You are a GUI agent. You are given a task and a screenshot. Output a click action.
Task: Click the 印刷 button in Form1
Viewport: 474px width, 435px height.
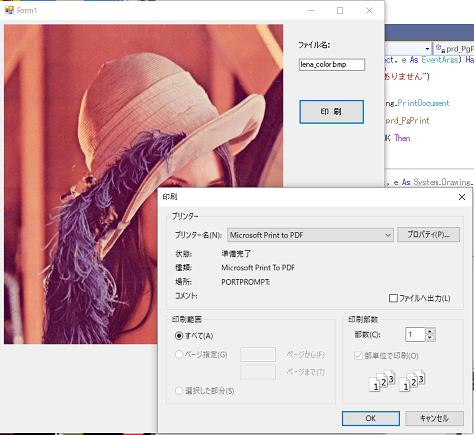pyautogui.click(x=331, y=112)
